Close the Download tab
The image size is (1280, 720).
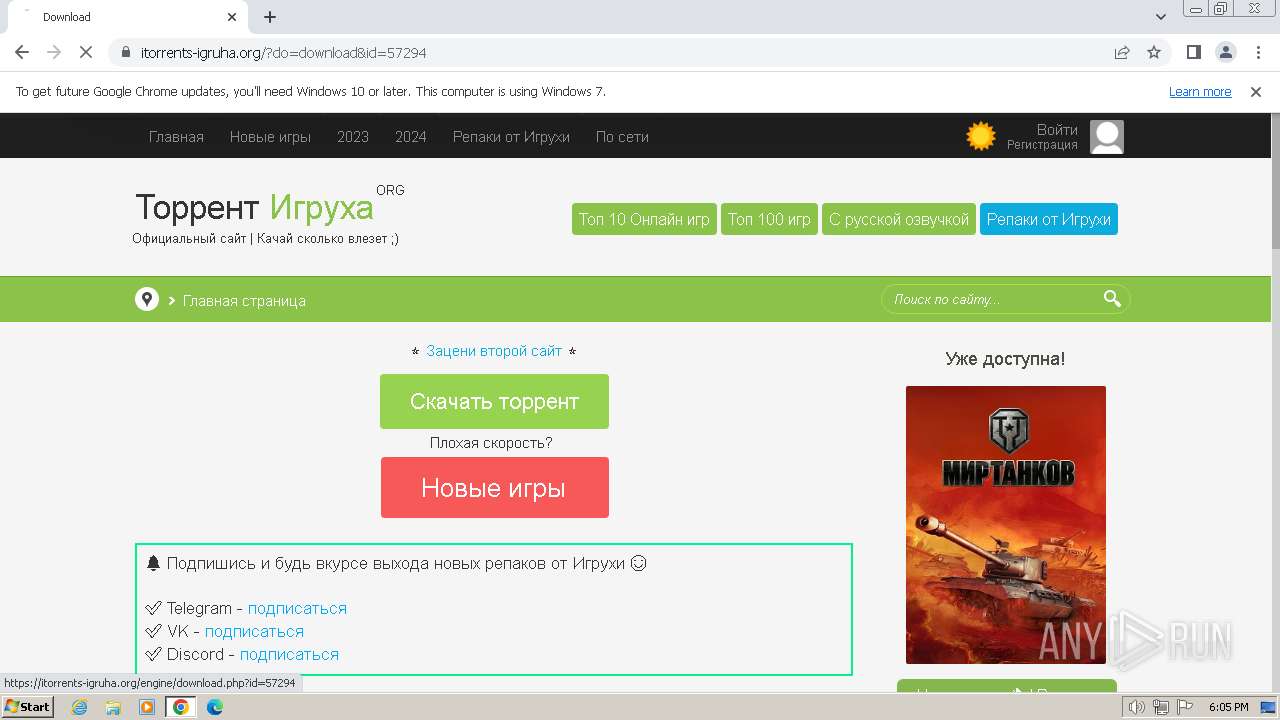[232, 17]
